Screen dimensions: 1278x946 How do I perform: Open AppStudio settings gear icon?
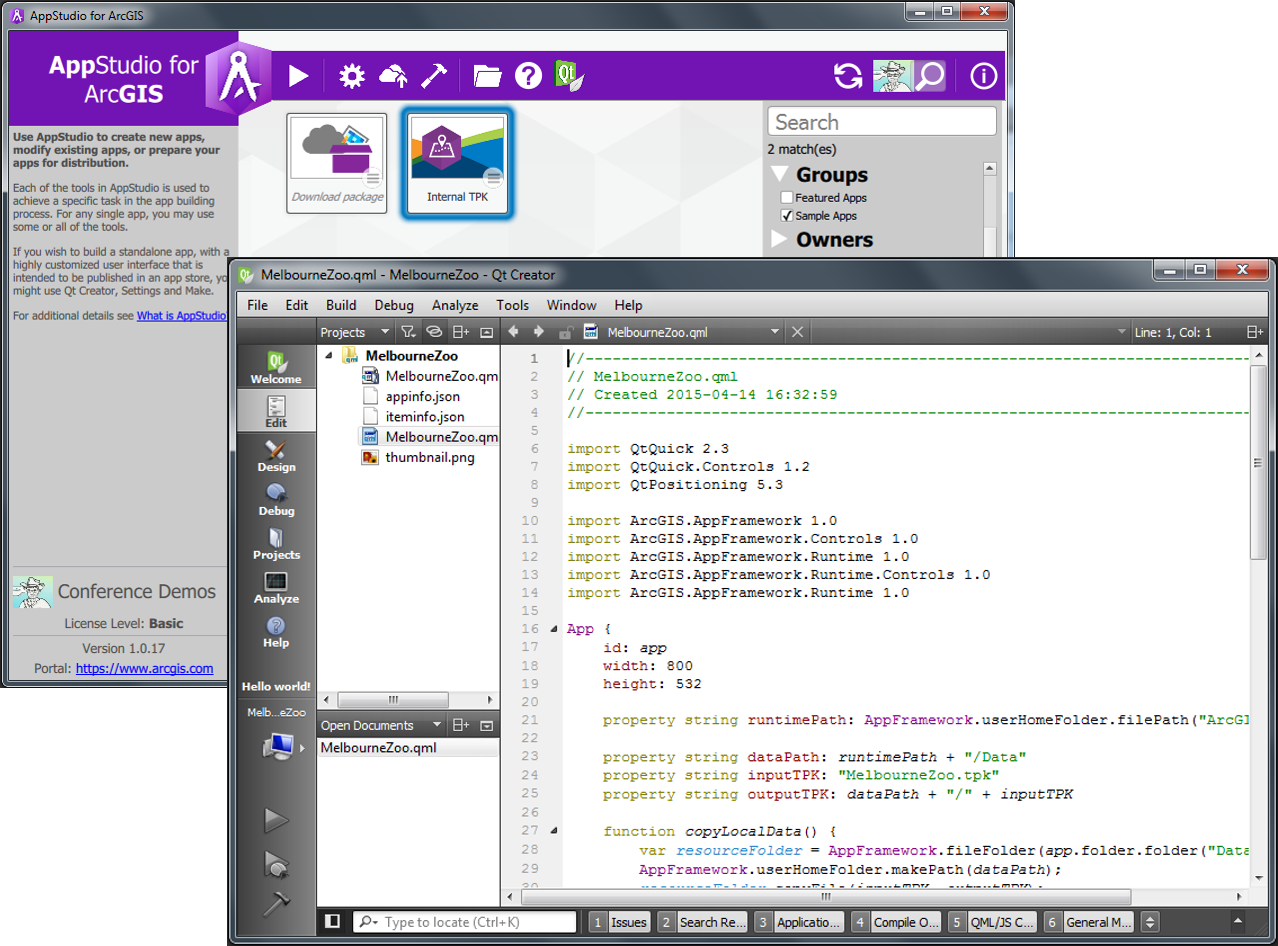352,76
